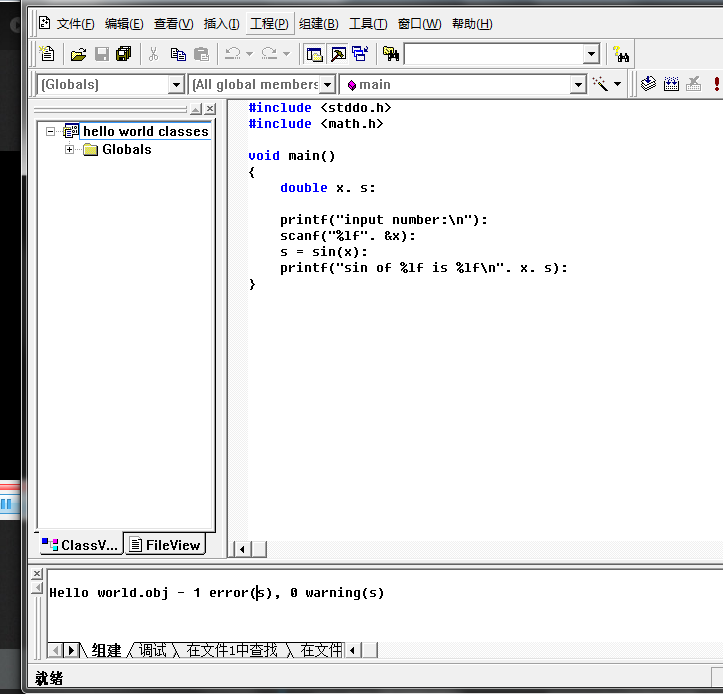The height and width of the screenshot is (694, 723).
Task: Click the s = sin(x) code line
Action: (324, 252)
